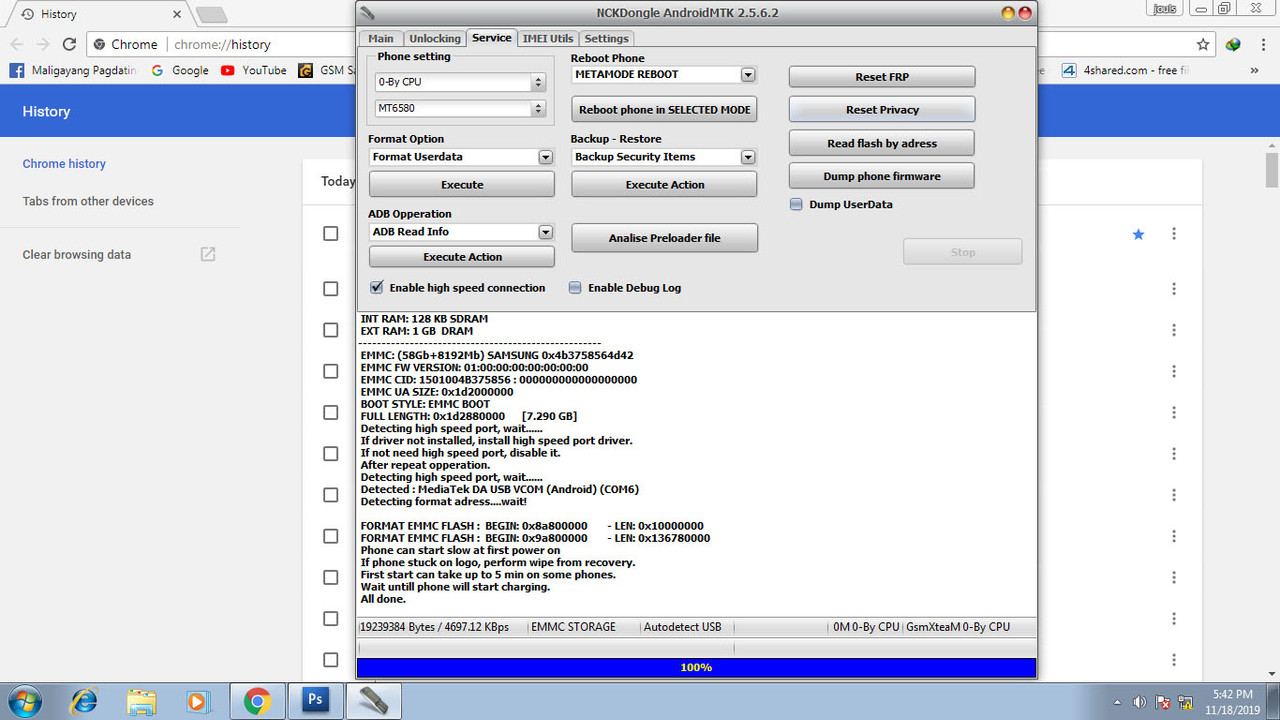The height and width of the screenshot is (720, 1280).
Task: Click Analise Preloader file button
Action: (x=665, y=238)
